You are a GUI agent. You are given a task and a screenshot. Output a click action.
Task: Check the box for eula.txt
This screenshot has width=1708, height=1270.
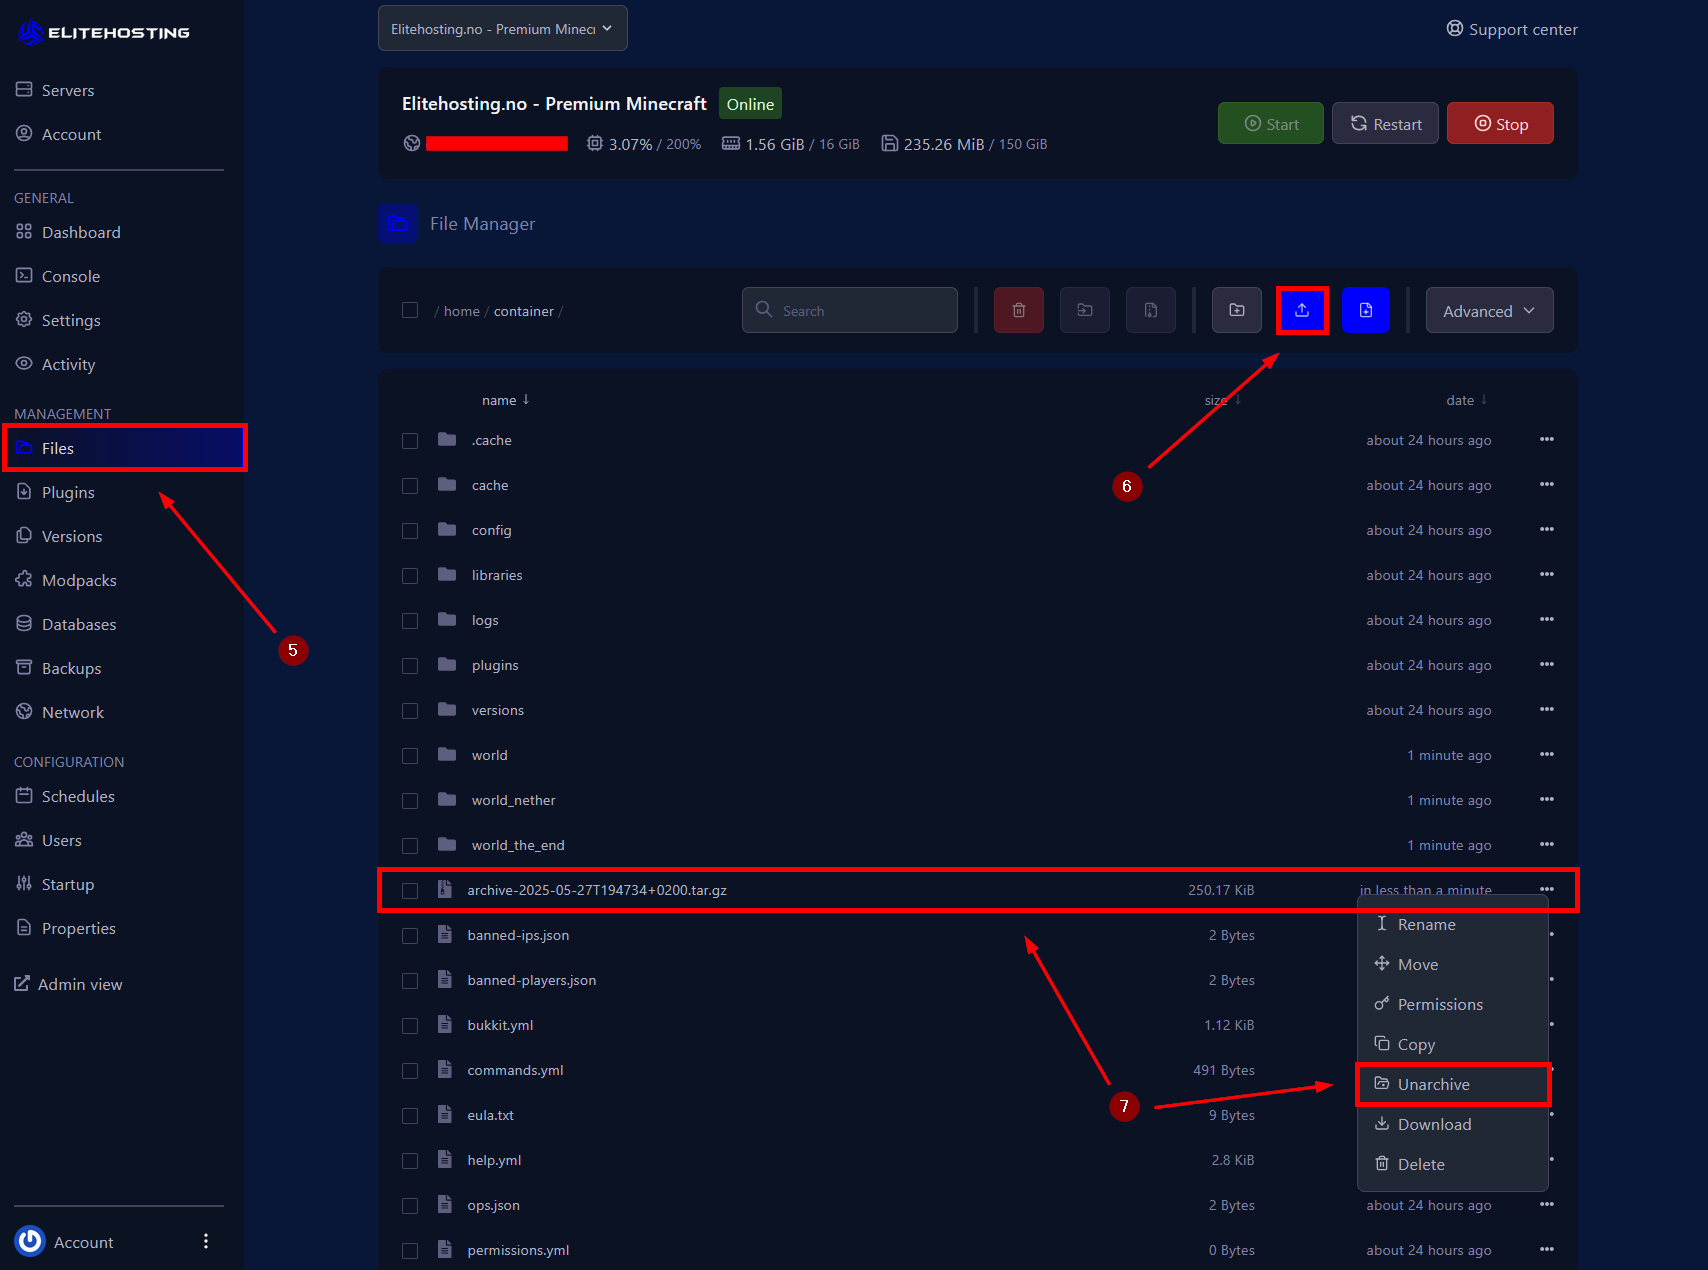410,1116
